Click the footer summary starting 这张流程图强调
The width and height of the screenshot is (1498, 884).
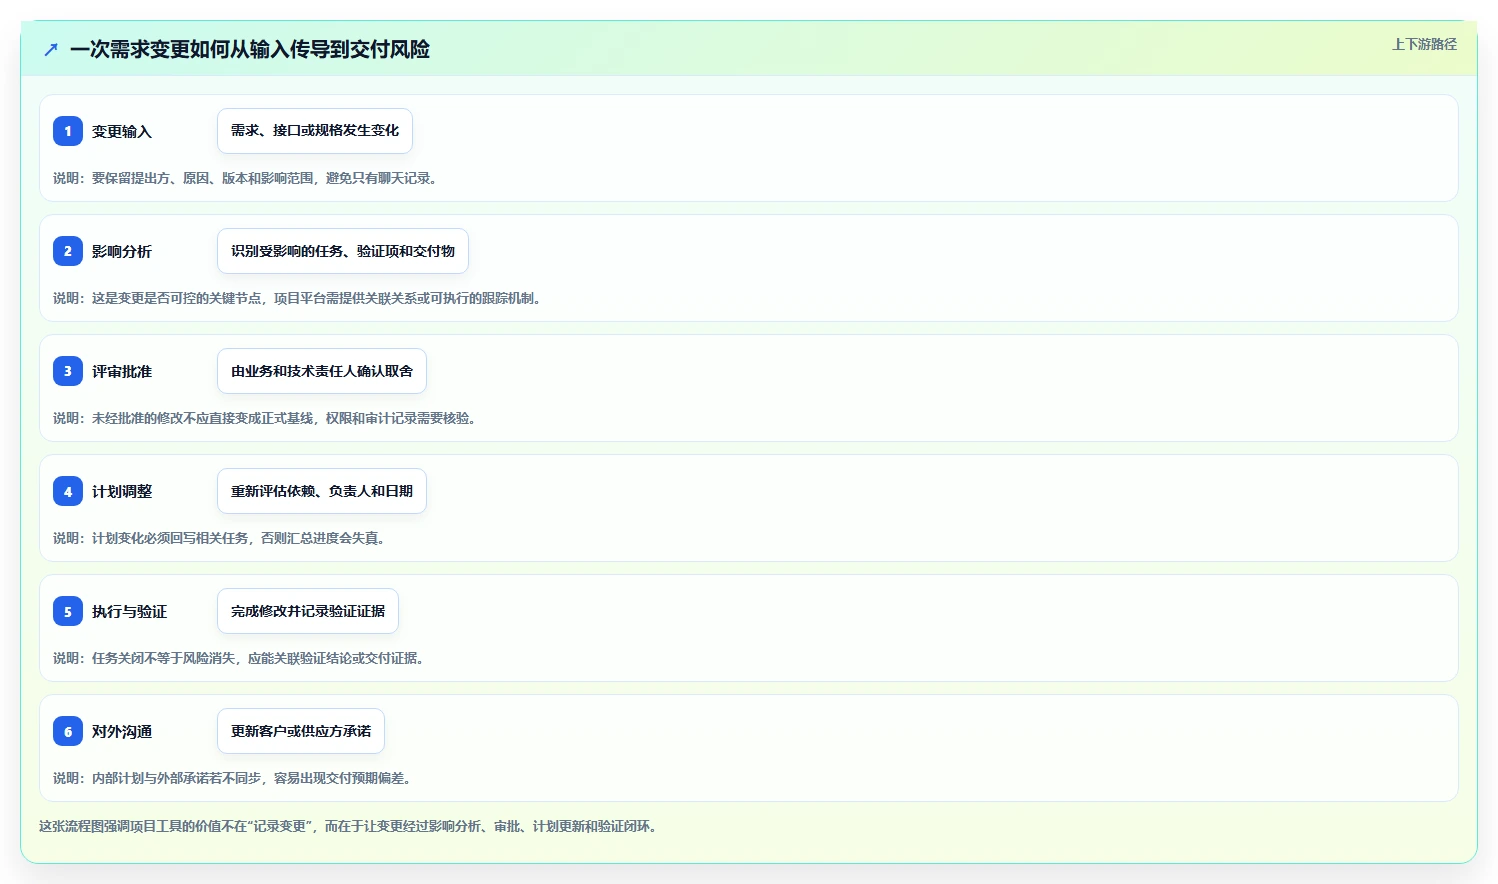pyautogui.click(x=348, y=826)
